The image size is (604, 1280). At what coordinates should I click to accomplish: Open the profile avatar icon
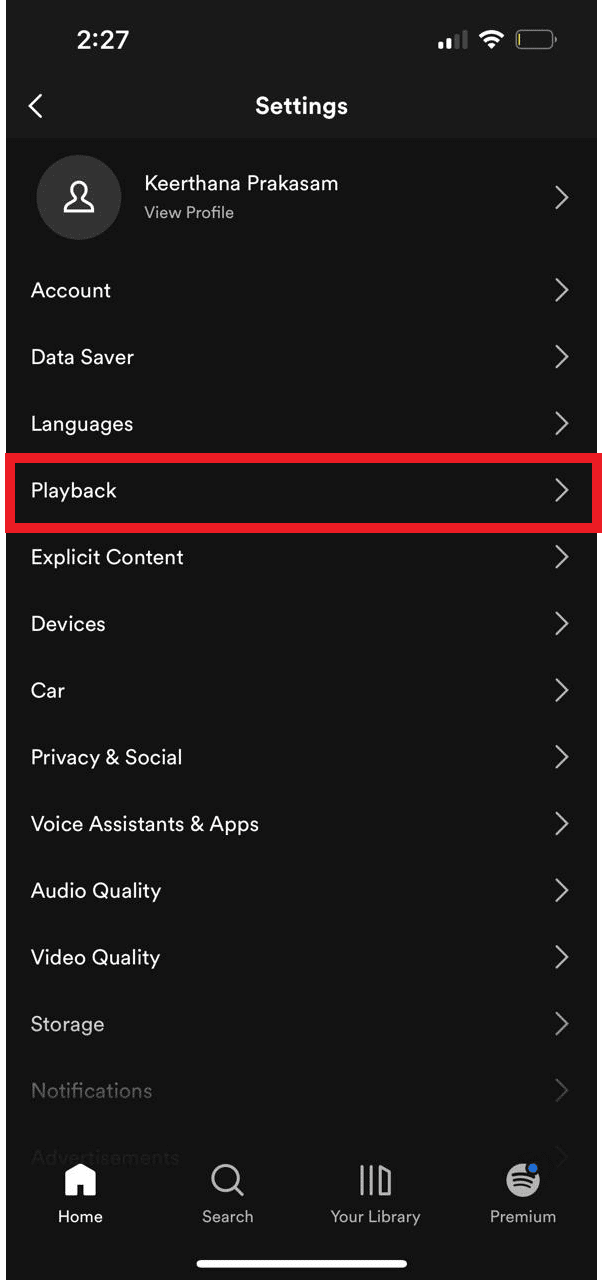(79, 197)
